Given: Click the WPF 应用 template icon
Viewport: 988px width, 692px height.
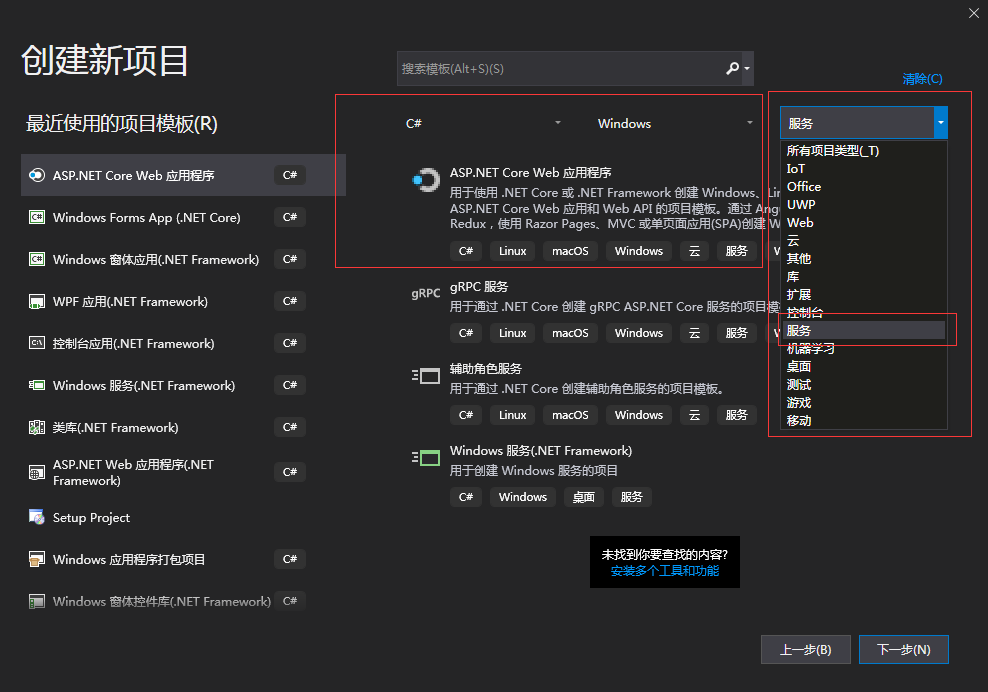Looking at the screenshot, I should click(37, 301).
